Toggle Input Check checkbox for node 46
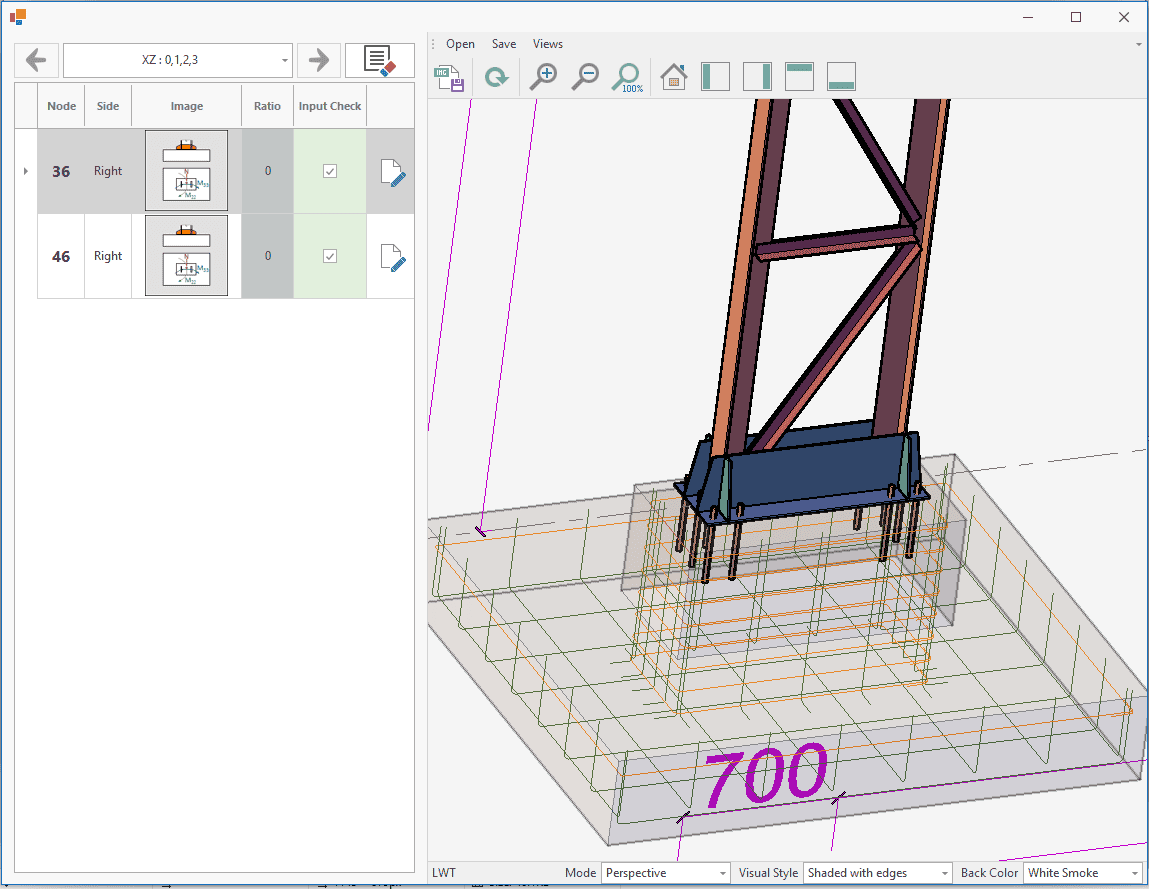The width and height of the screenshot is (1149, 889). pos(329,256)
